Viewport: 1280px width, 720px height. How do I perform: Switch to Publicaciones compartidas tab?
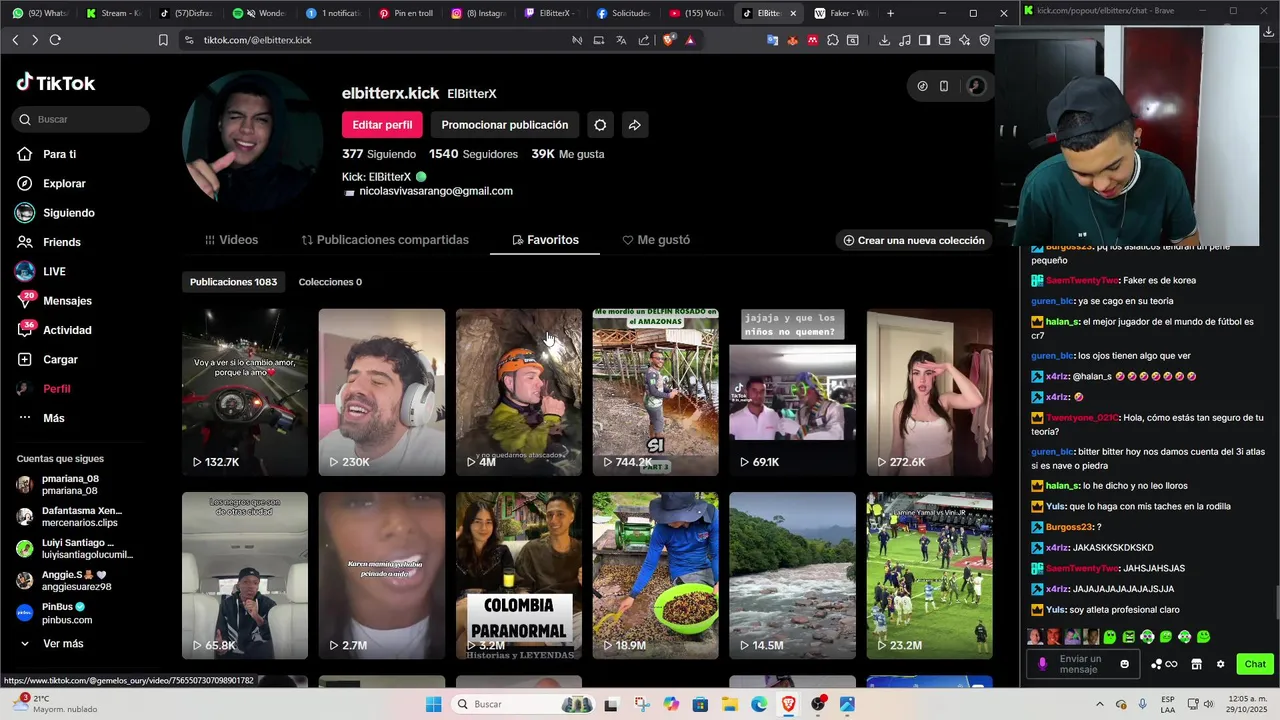point(385,240)
